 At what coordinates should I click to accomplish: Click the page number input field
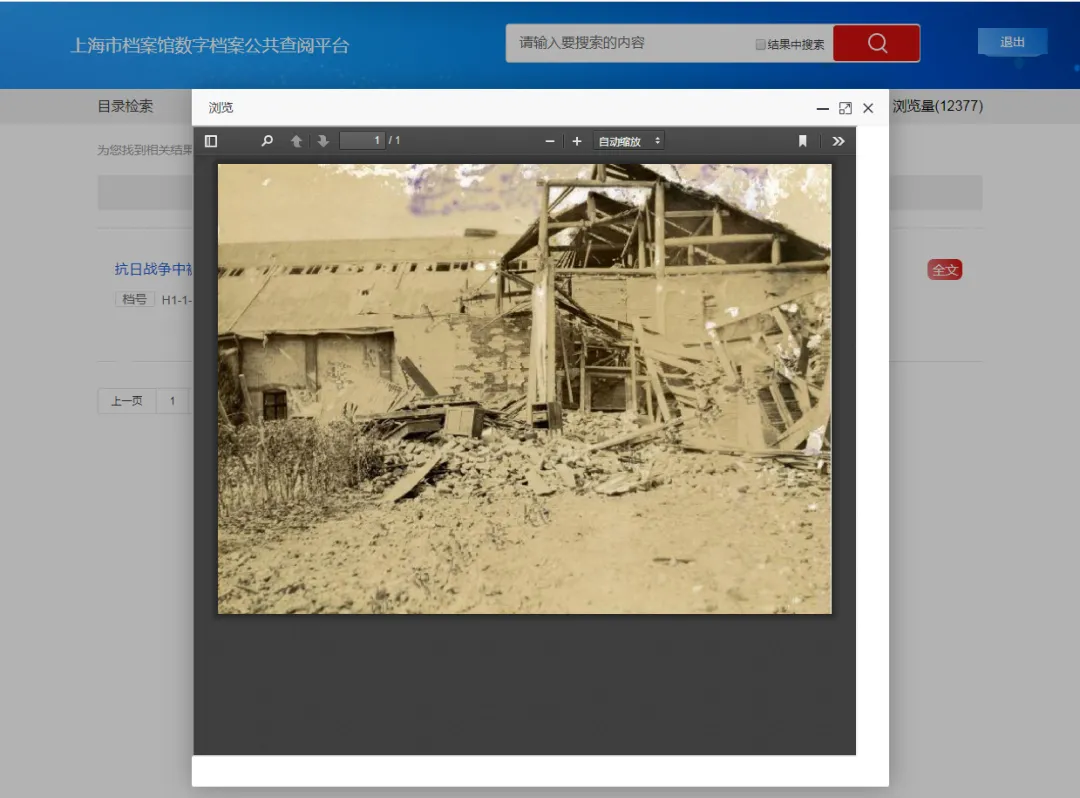coord(362,141)
